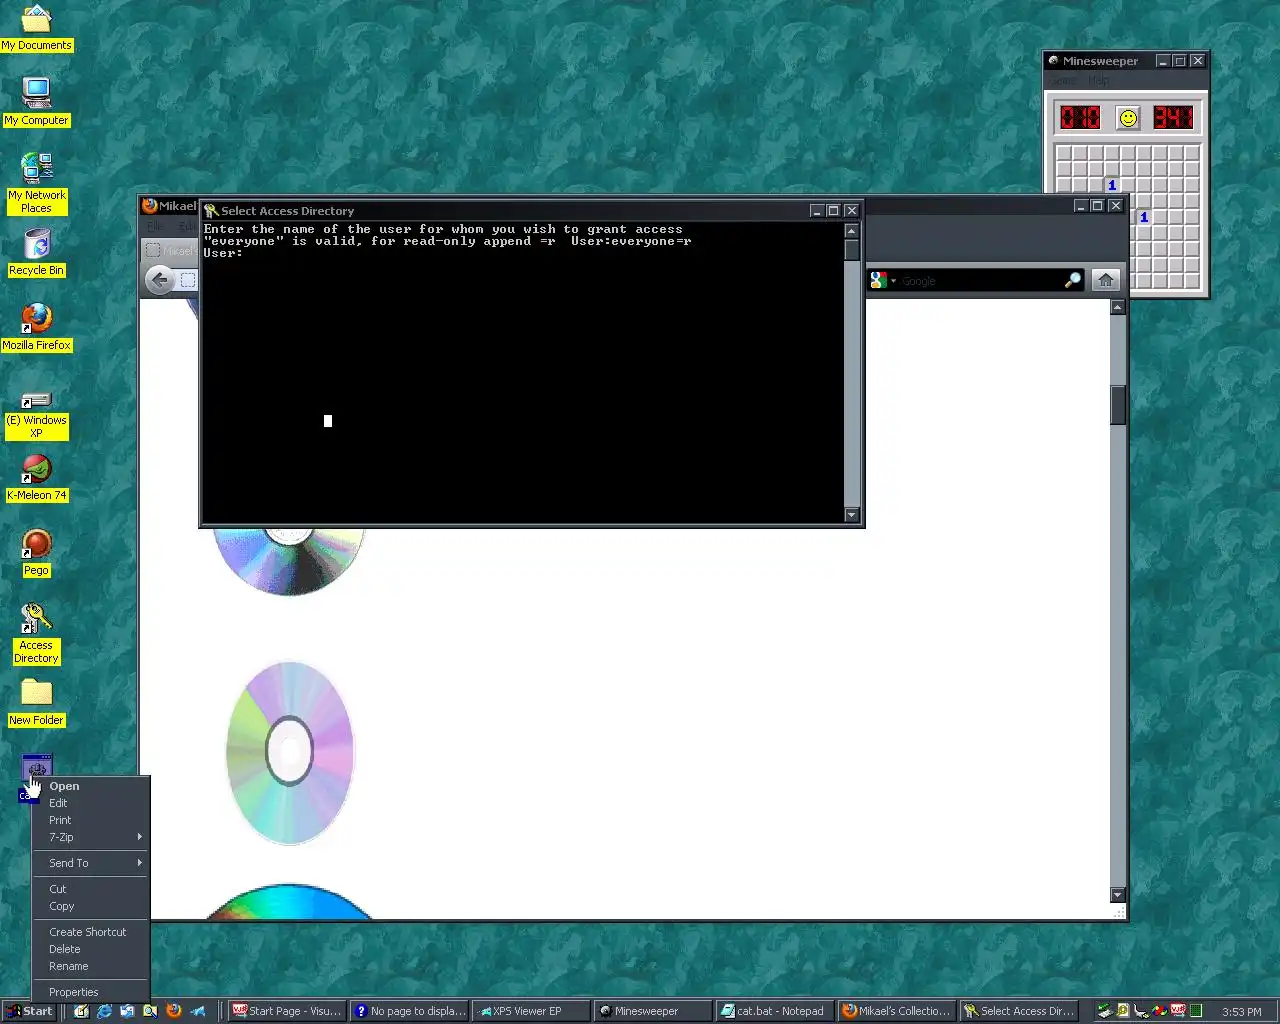
Task: Choose Properties from the context menu
Action: click(90, 992)
